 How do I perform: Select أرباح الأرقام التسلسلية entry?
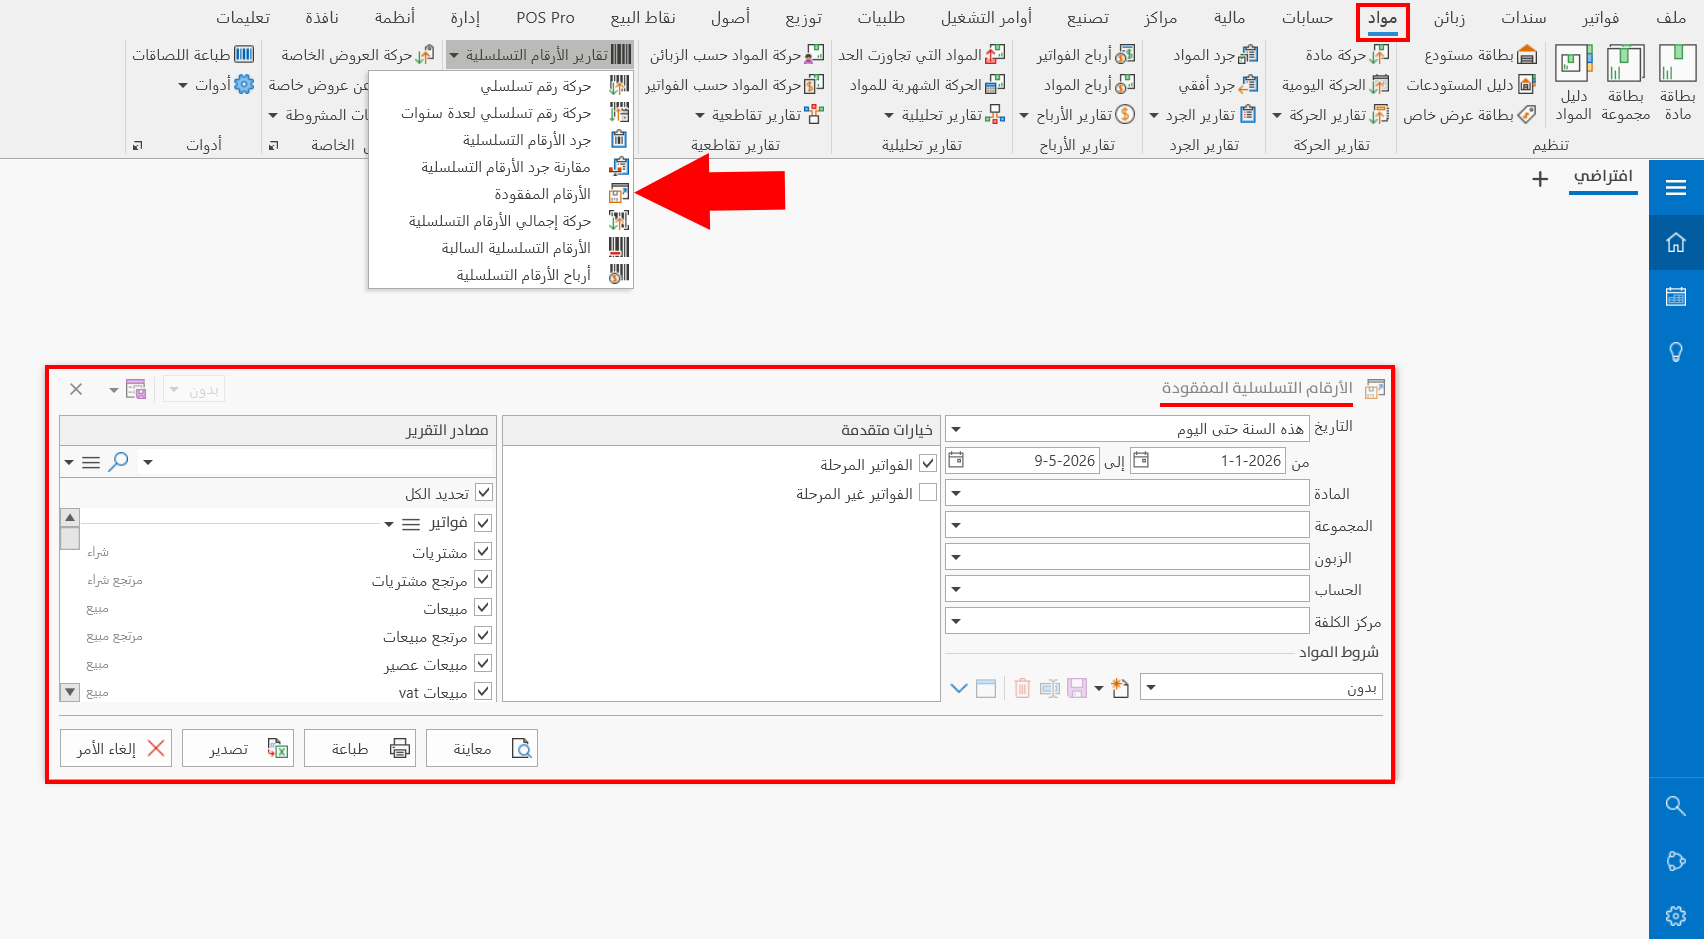pos(501,275)
